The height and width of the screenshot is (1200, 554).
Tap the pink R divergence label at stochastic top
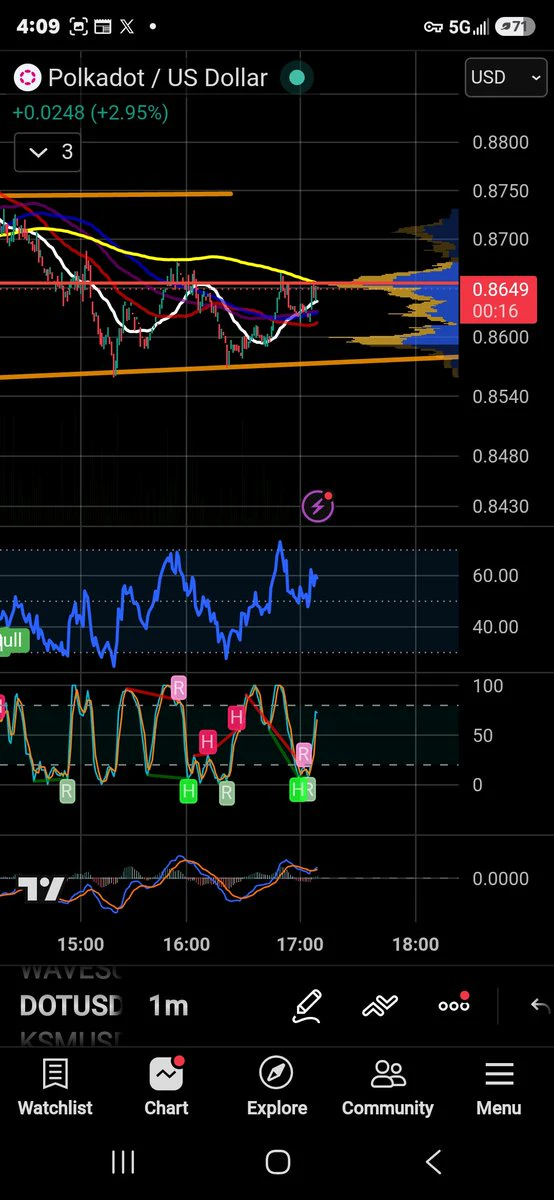(x=178, y=687)
